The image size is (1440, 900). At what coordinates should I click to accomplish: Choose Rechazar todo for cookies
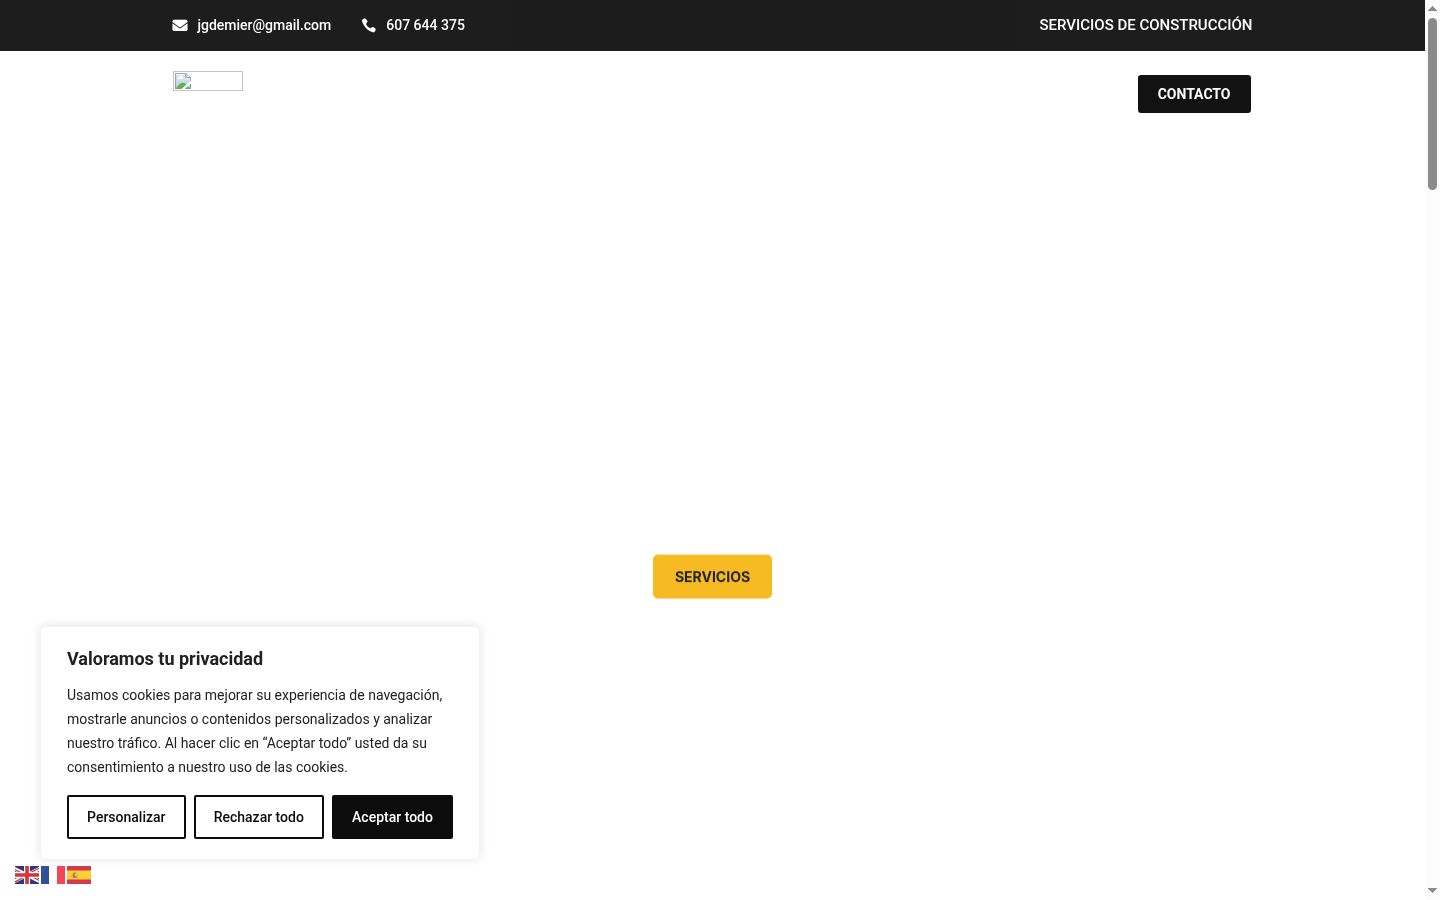[x=259, y=817]
